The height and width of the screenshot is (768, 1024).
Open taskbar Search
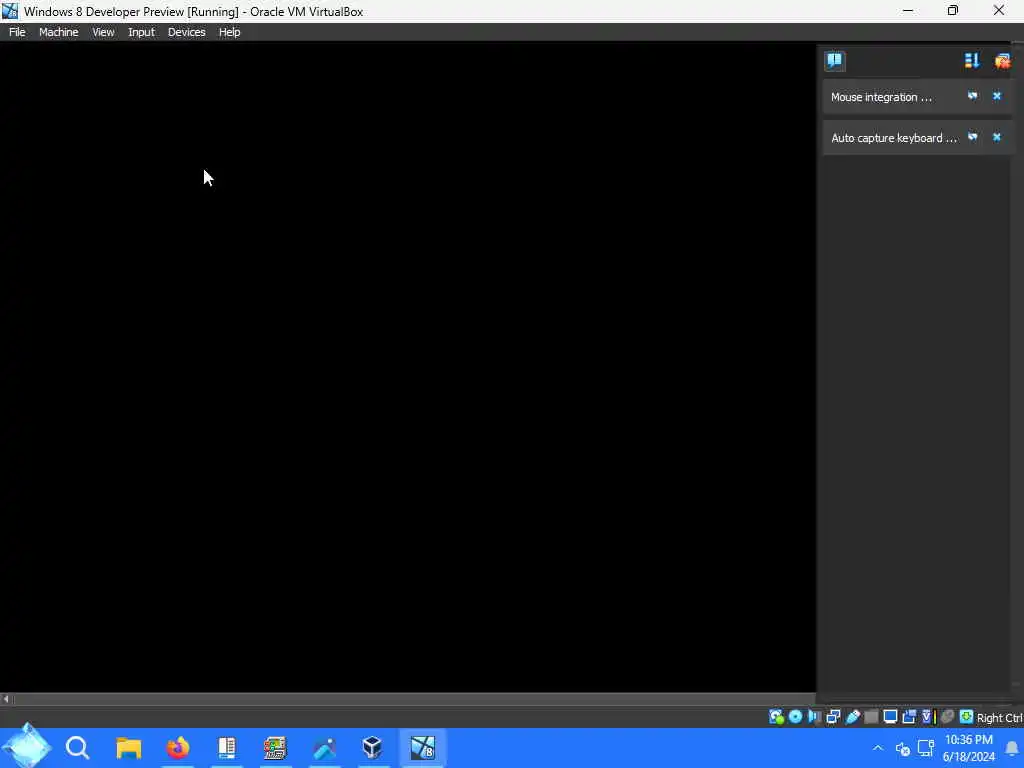(78, 748)
